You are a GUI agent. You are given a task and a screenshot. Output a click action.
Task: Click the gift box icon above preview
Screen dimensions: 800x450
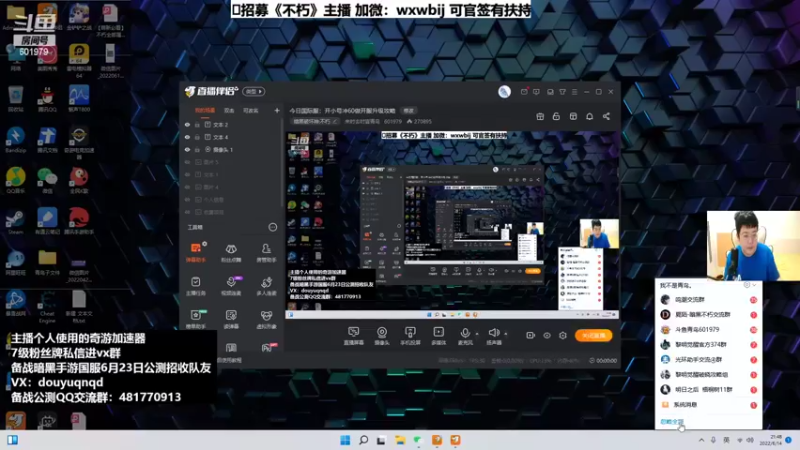pyautogui.click(x=540, y=116)
